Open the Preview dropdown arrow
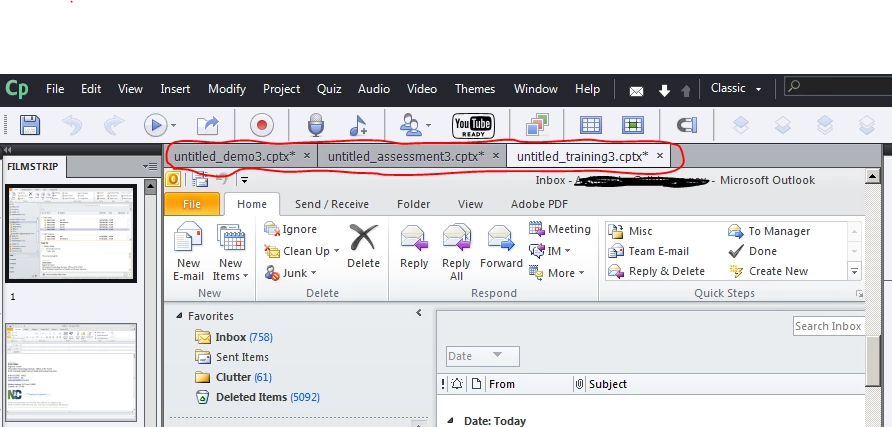Viewport: 892px width, 427px height. click(x=174, y=126)
